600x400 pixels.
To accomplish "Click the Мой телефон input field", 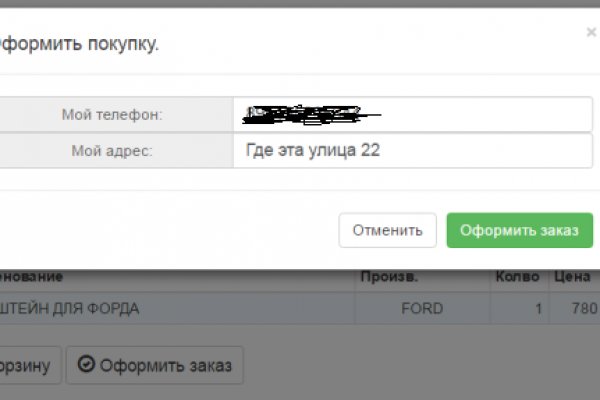I will (412, 115).
